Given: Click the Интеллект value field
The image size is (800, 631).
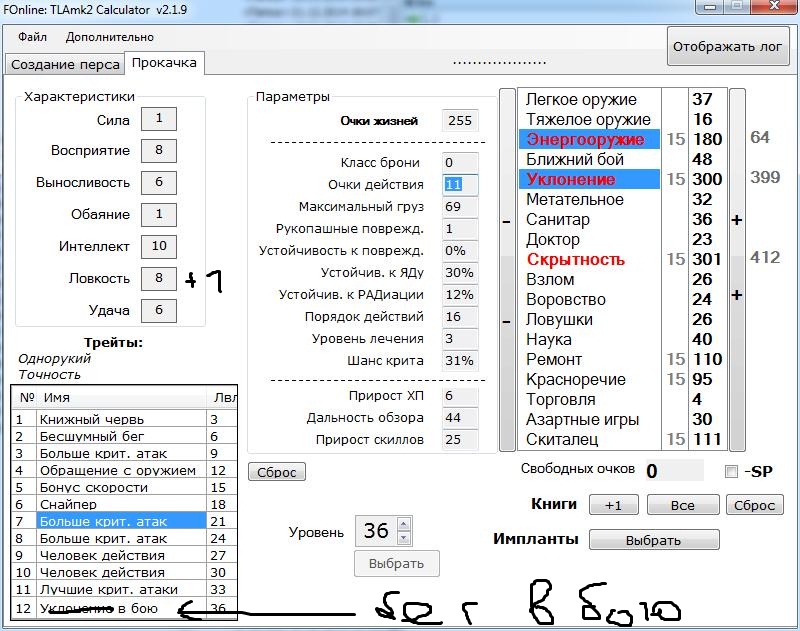Looking at the screenshot, I should (x=158, y=246).
